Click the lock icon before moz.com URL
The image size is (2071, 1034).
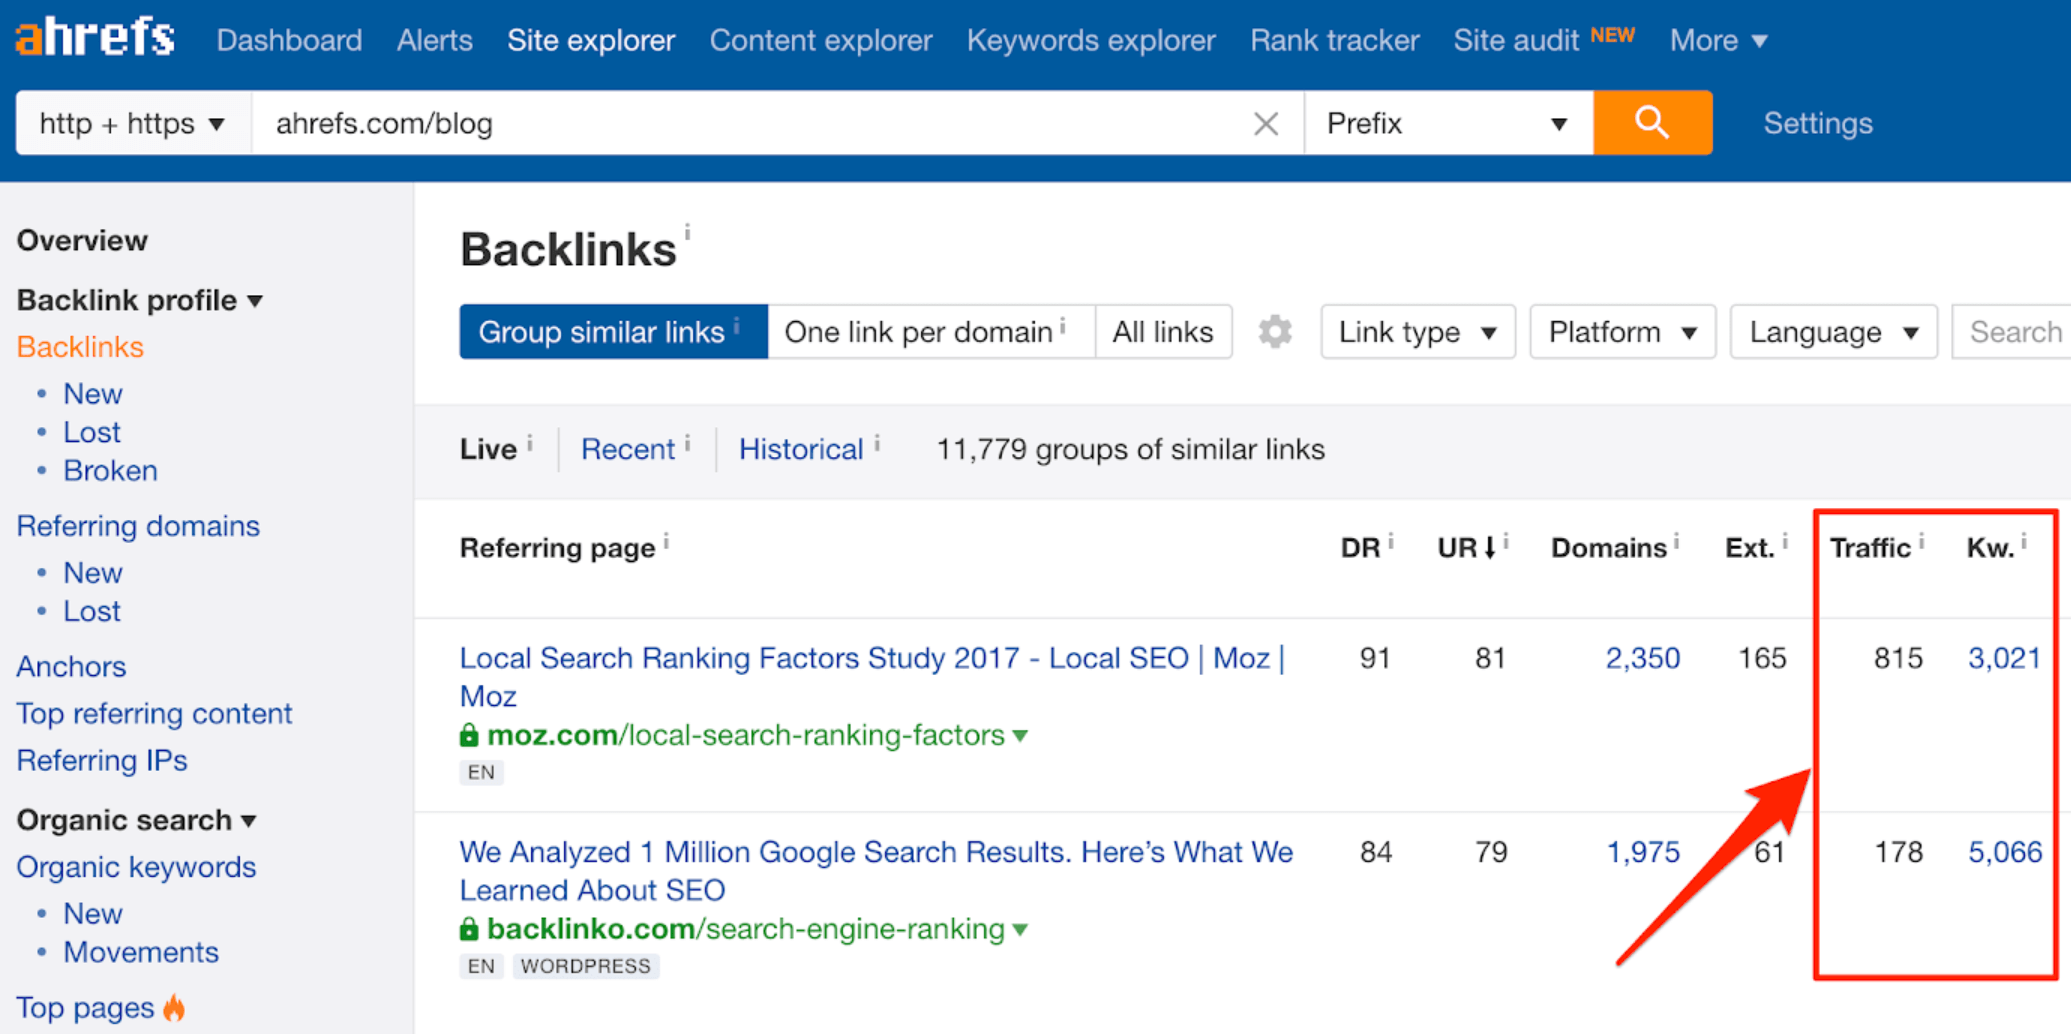pos(469,735)
